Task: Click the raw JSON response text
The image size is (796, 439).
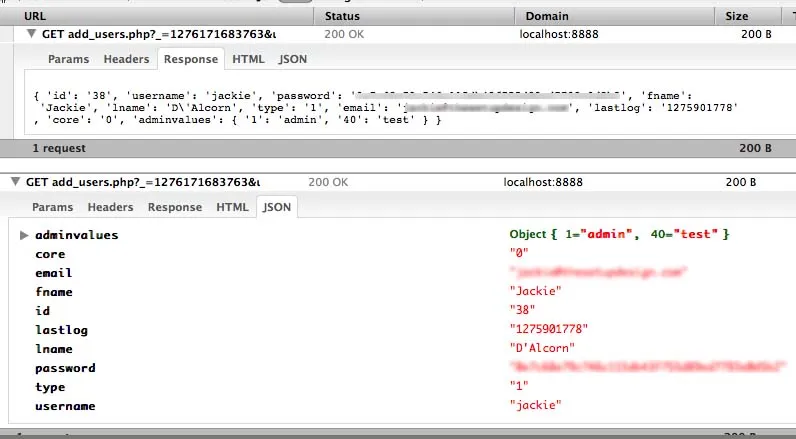Action: pyautogui.click(x=386, y=108)
